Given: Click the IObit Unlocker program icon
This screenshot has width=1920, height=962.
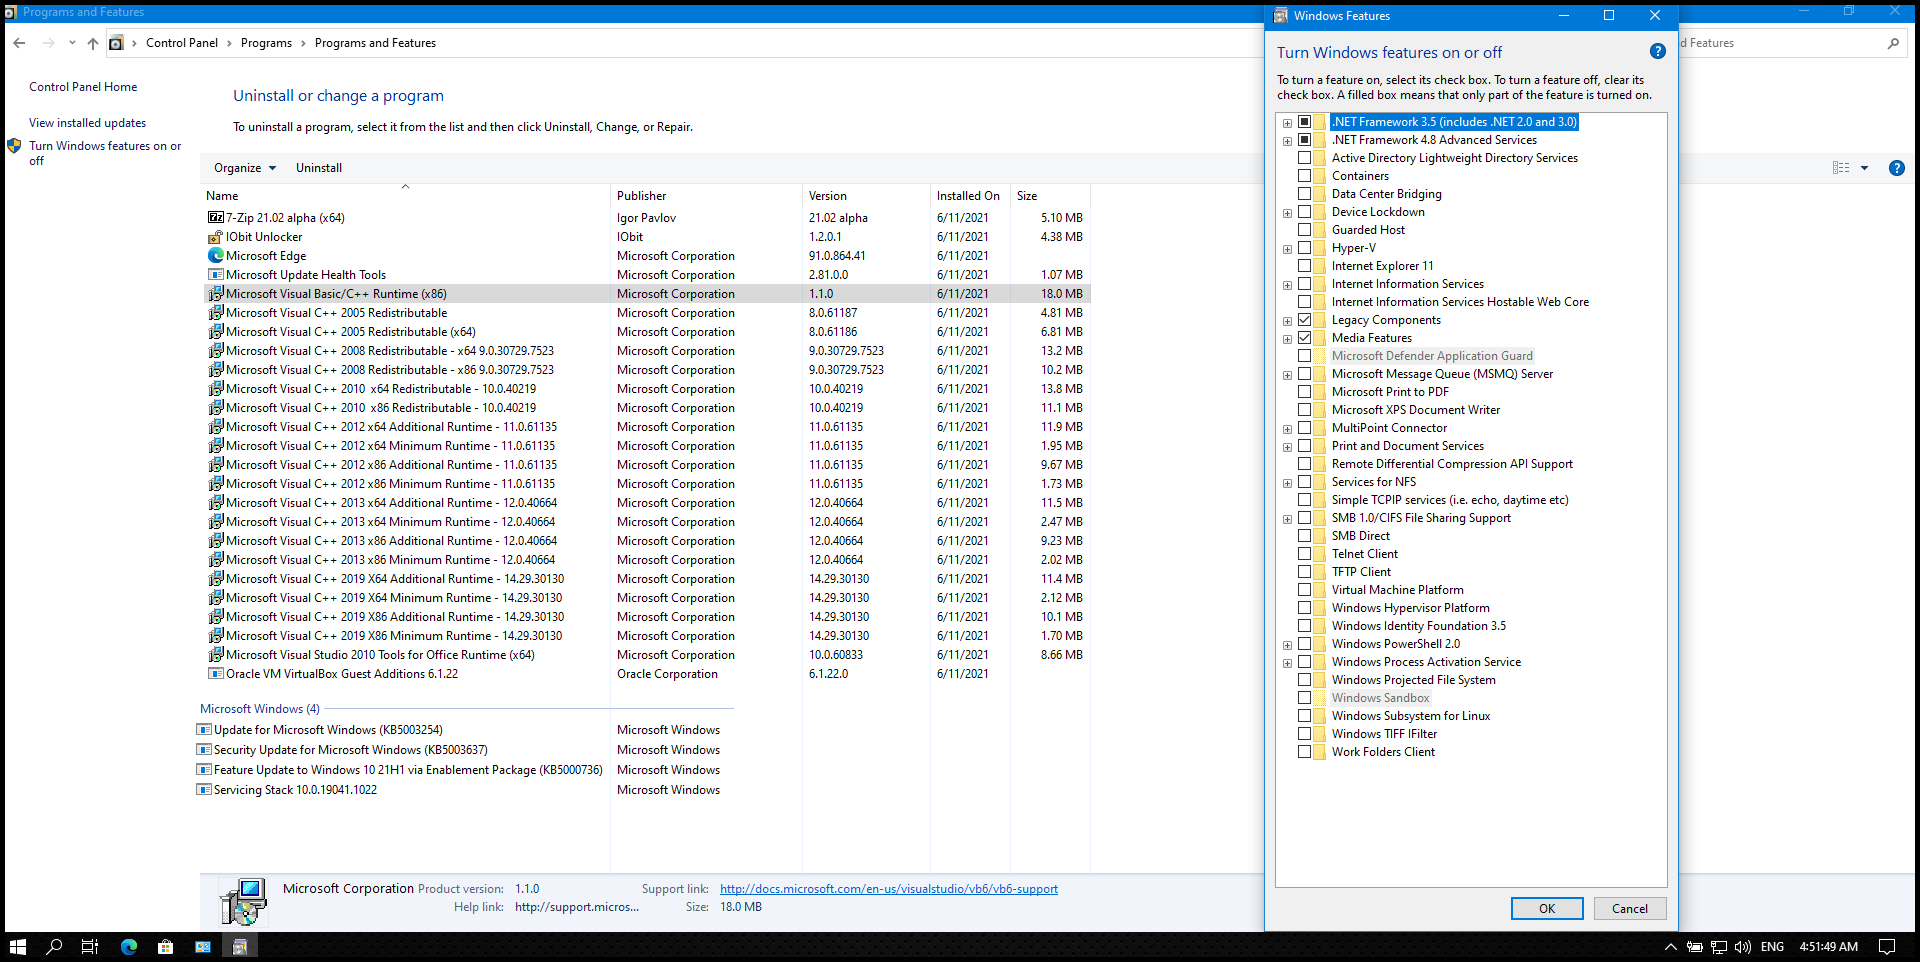Looking at the screenshot, I should [215, 236].
